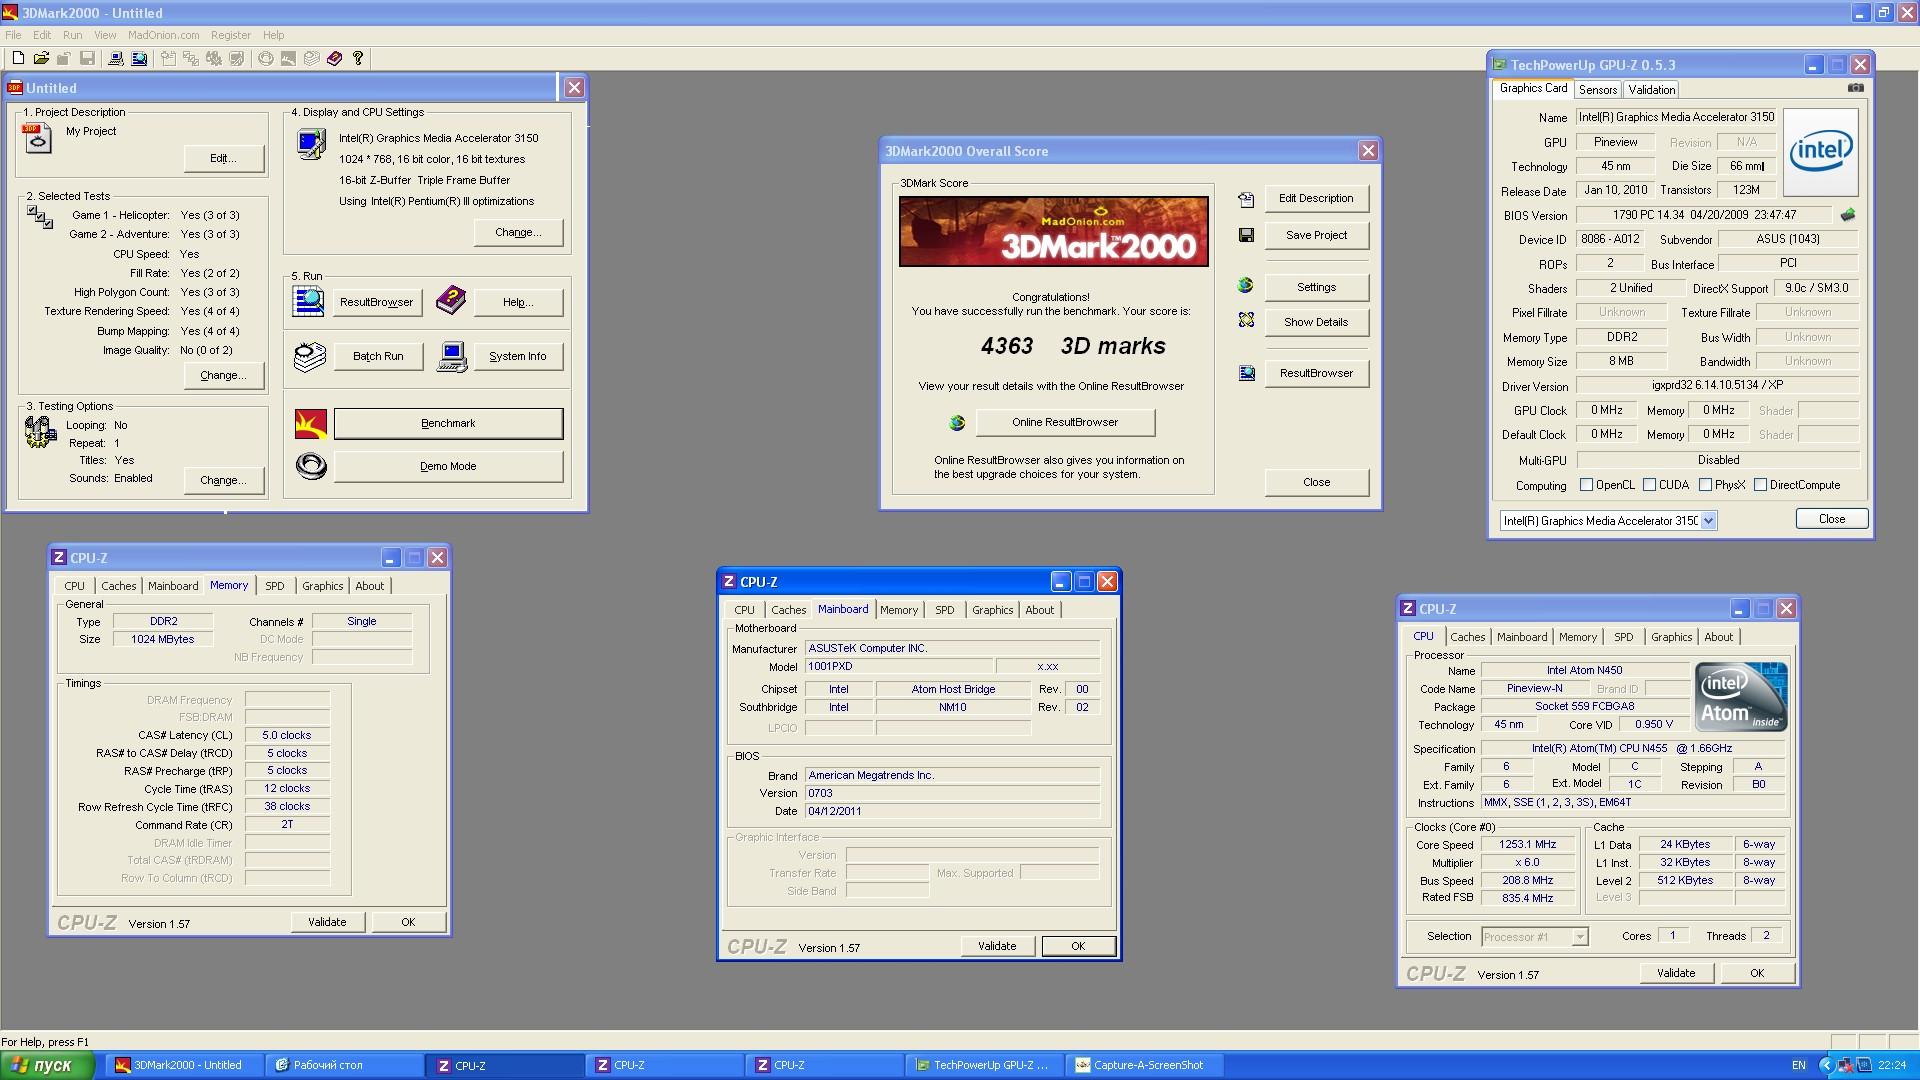Click the ResultBrowser icon in the score dialog
Viewport: 1920px width, 1080px height.
click(1246, 373)
